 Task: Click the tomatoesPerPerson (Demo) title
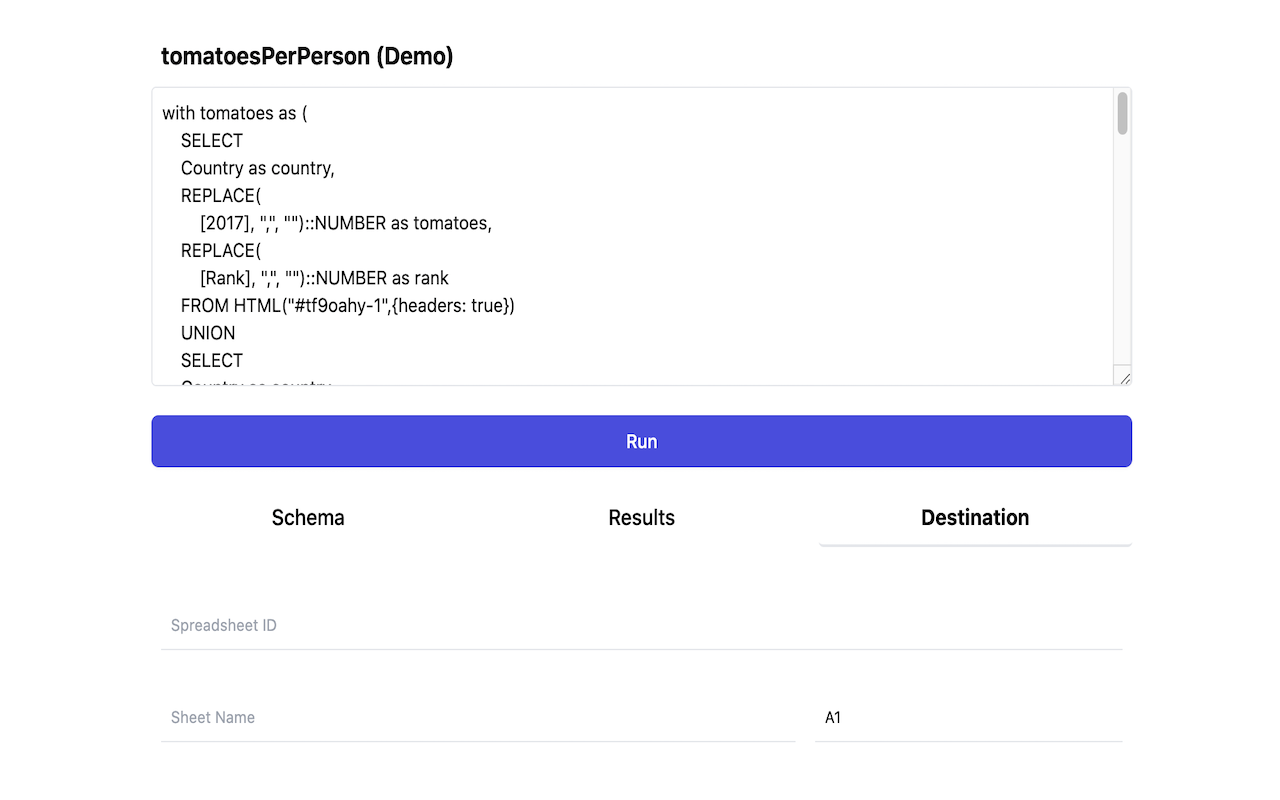[x=307, y=57]
